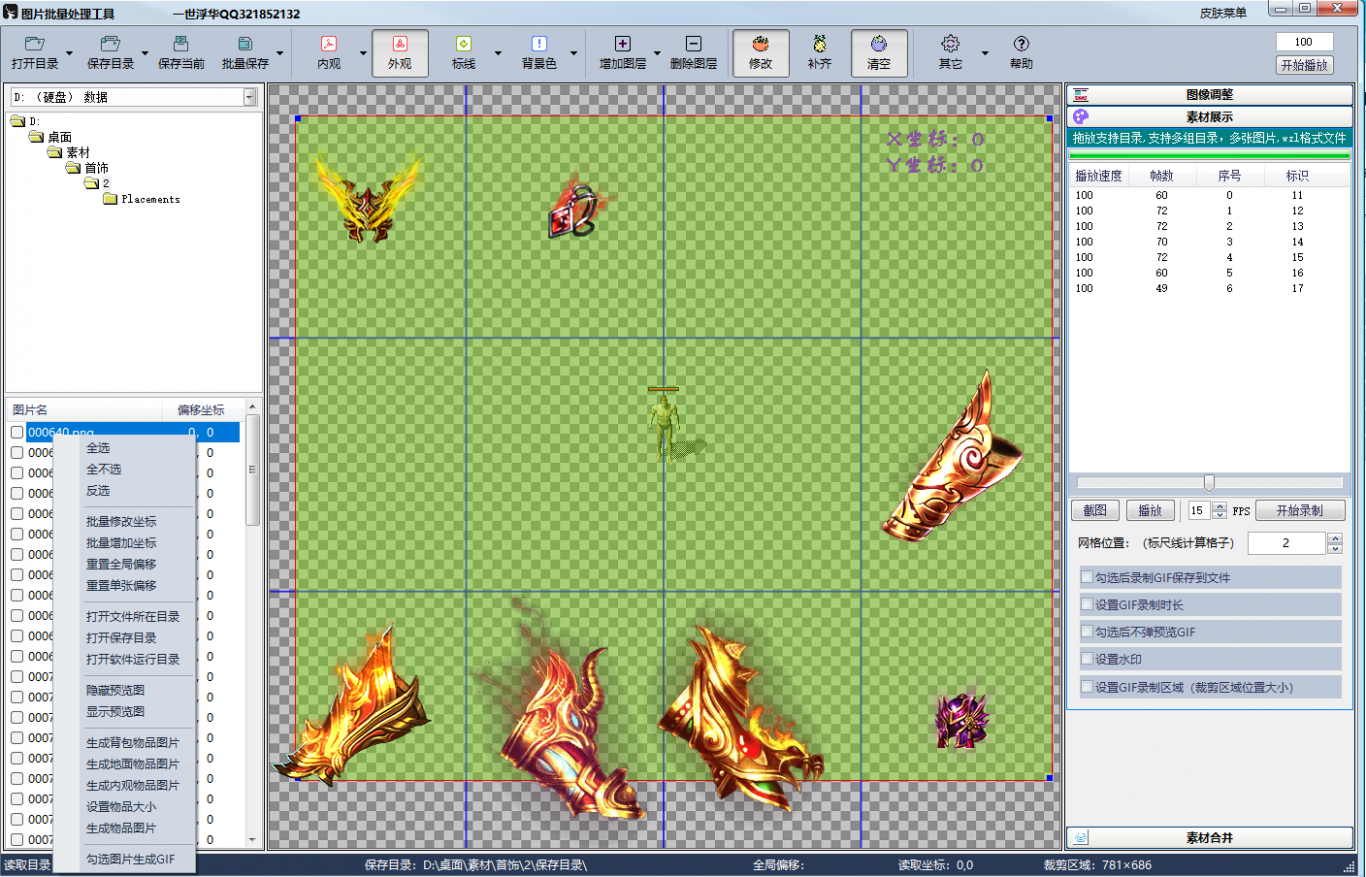Open dropdown arrow next to 增加图层
The width and height of the screenshot is (1366, 877).
[x=657, y=53]
